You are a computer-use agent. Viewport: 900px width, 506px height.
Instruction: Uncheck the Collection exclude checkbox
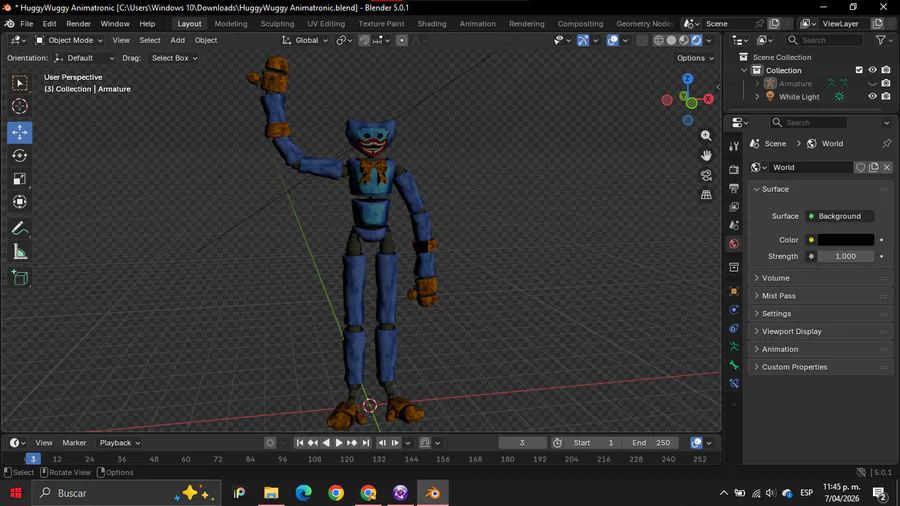859,70
